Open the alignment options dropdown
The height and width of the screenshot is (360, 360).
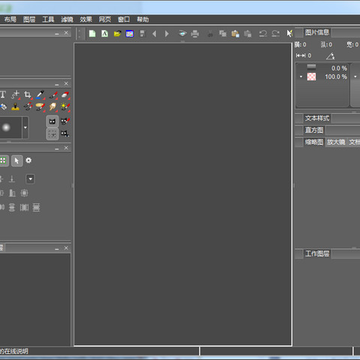tap(30, 179)
